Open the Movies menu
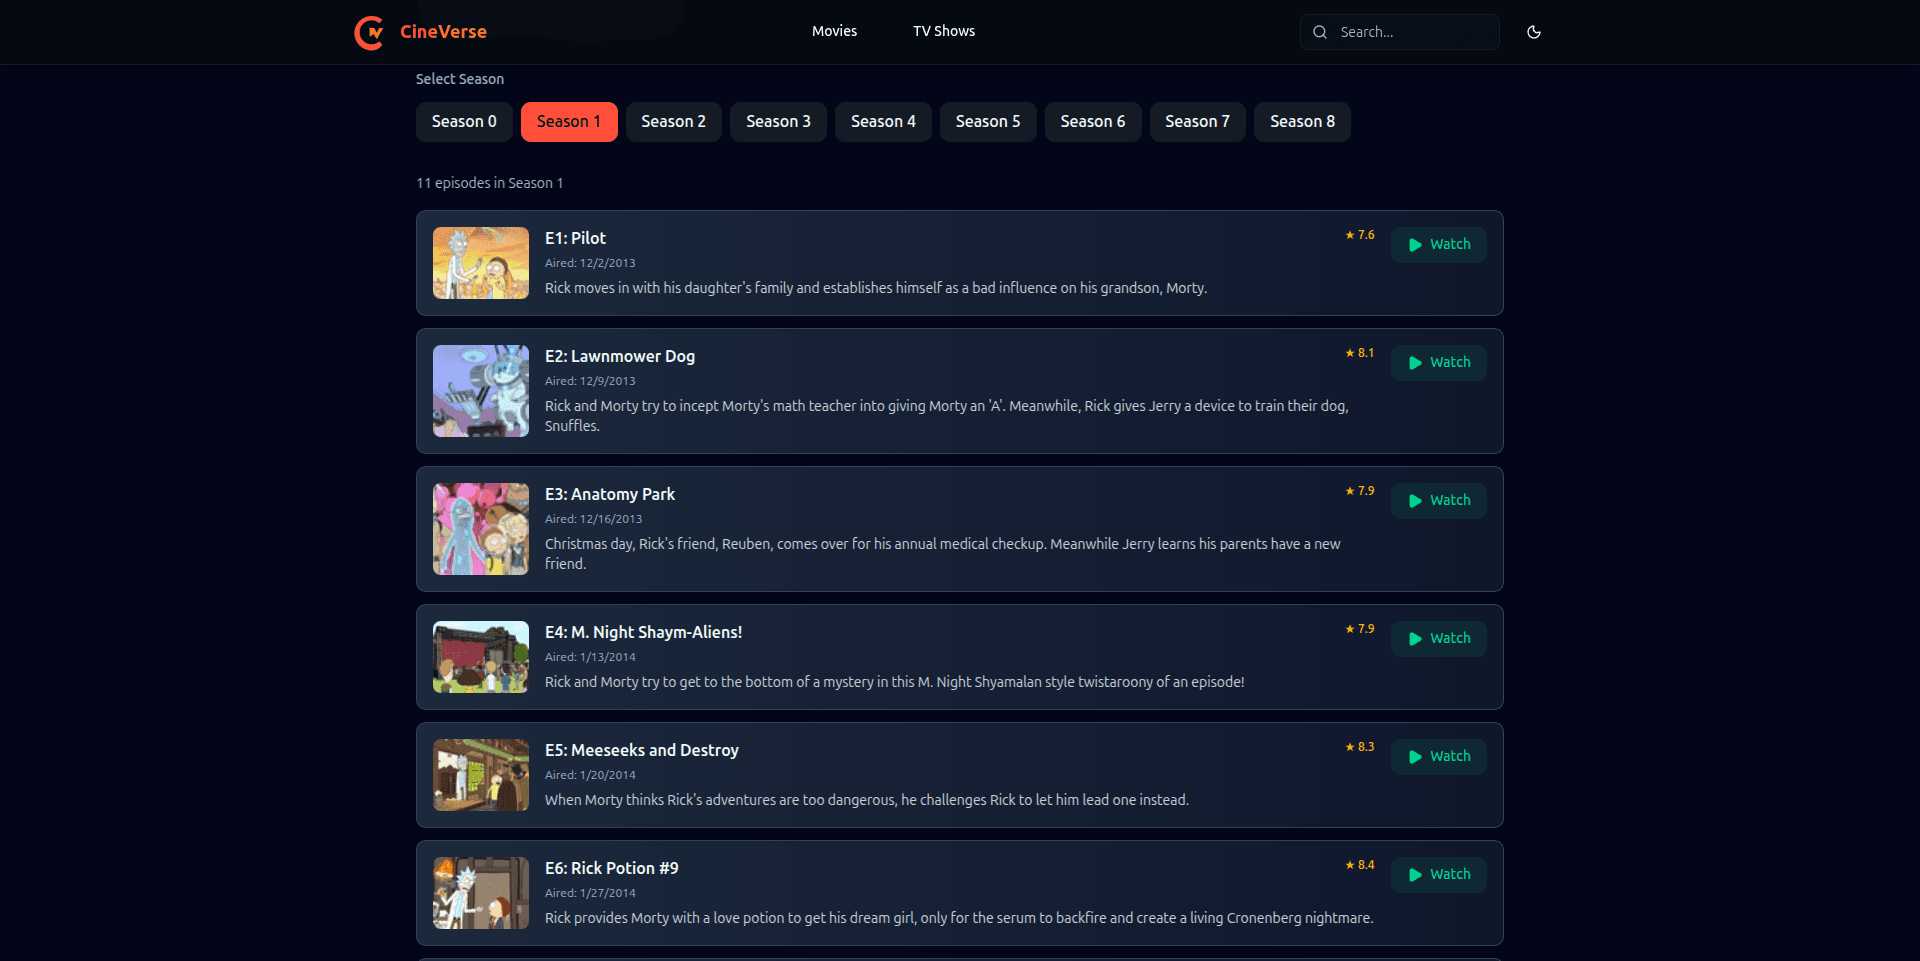 pos(834,31)
